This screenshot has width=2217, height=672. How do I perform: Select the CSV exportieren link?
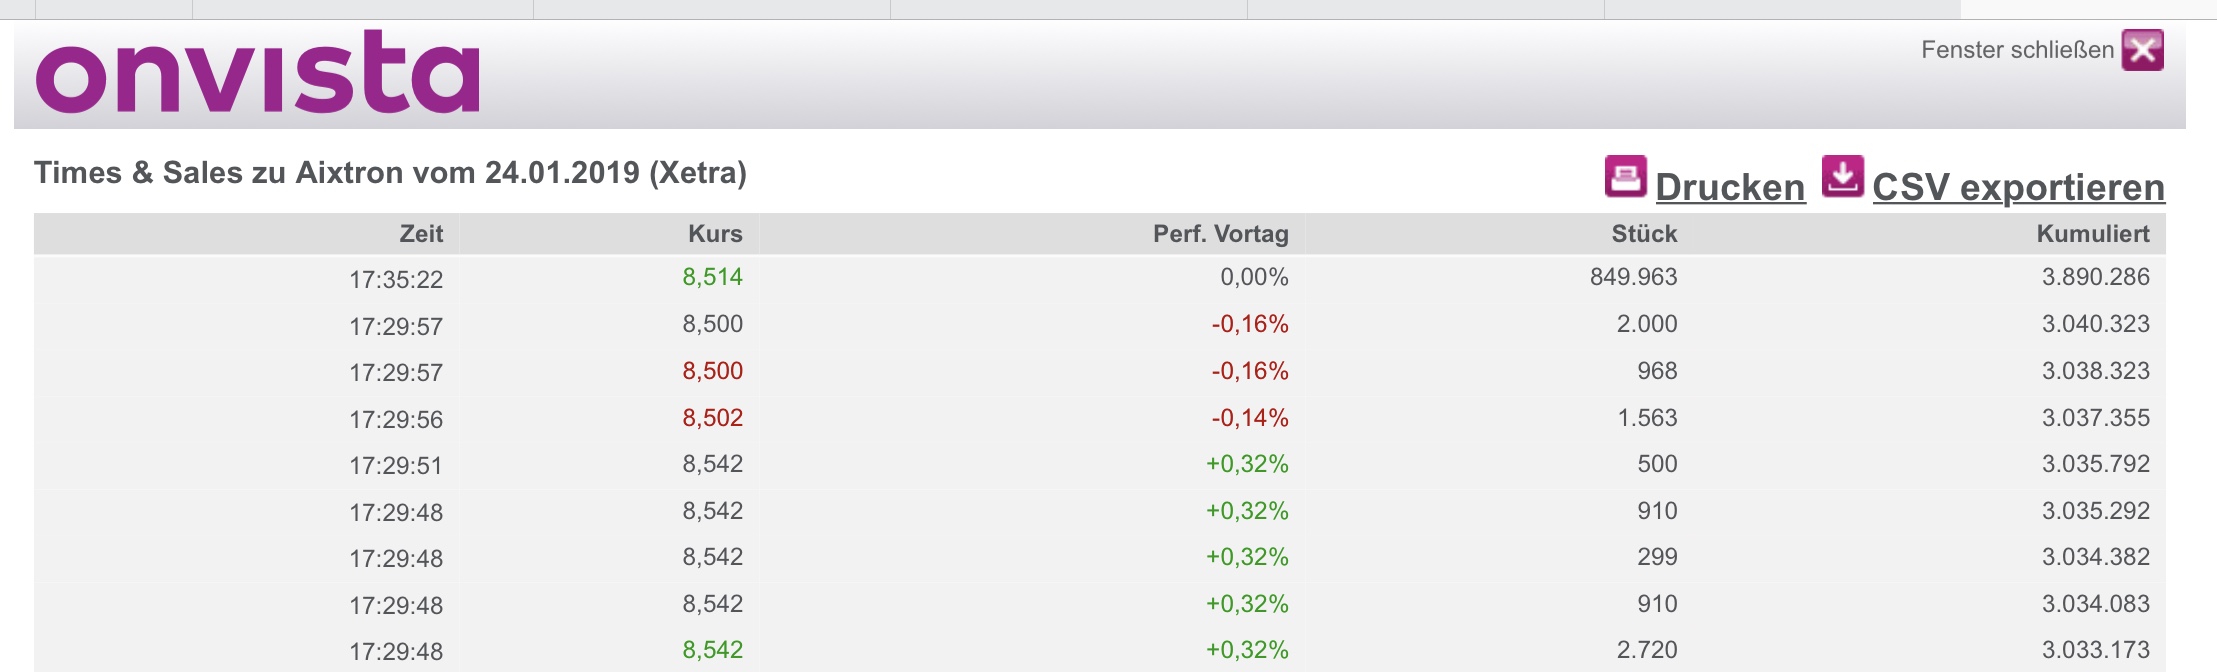pos(2018,187)
